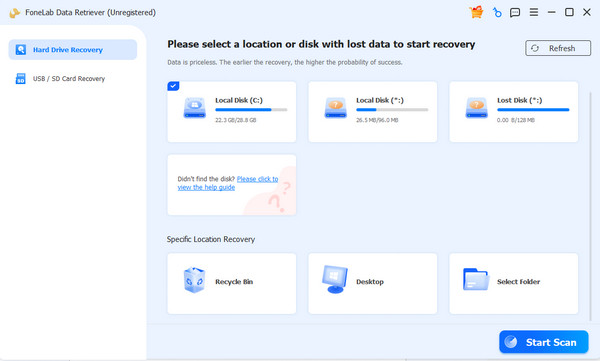Viewport: 600px width, 361px height.
Task: Click the Desktop monitor icon
Action: [x=335, y=279]
